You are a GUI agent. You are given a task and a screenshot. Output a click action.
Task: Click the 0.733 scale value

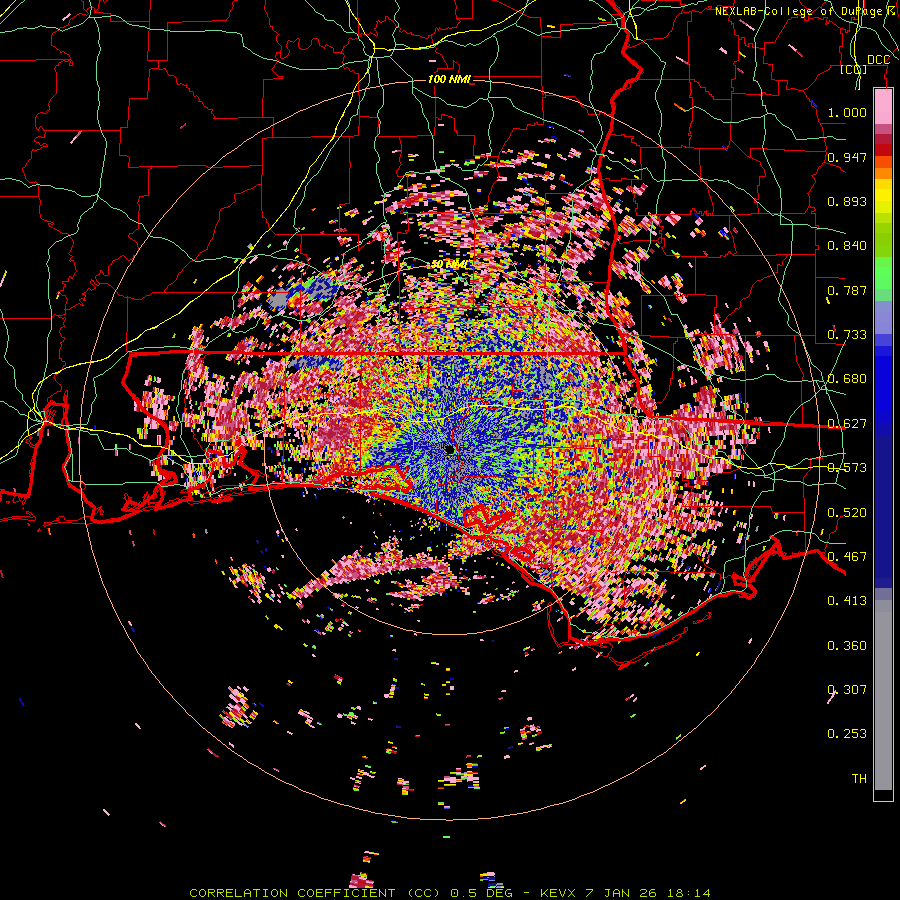(x=847, y=334)
